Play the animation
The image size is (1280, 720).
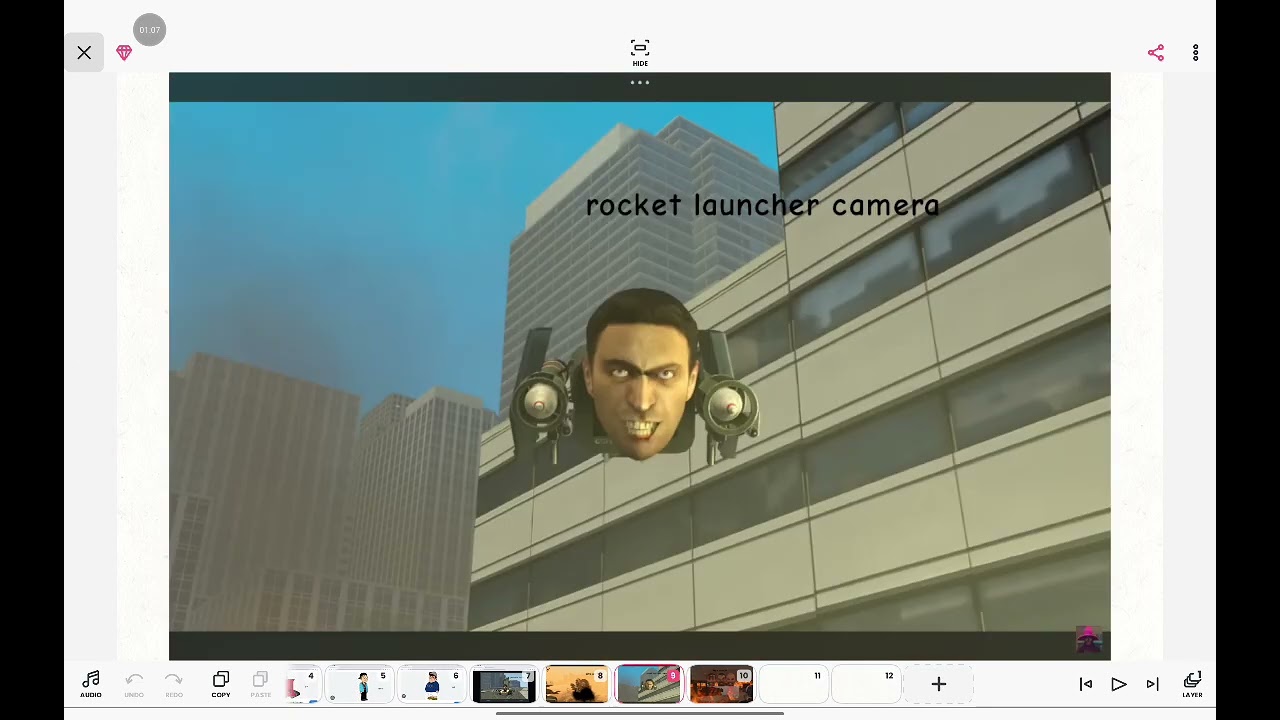point(1119,684)
